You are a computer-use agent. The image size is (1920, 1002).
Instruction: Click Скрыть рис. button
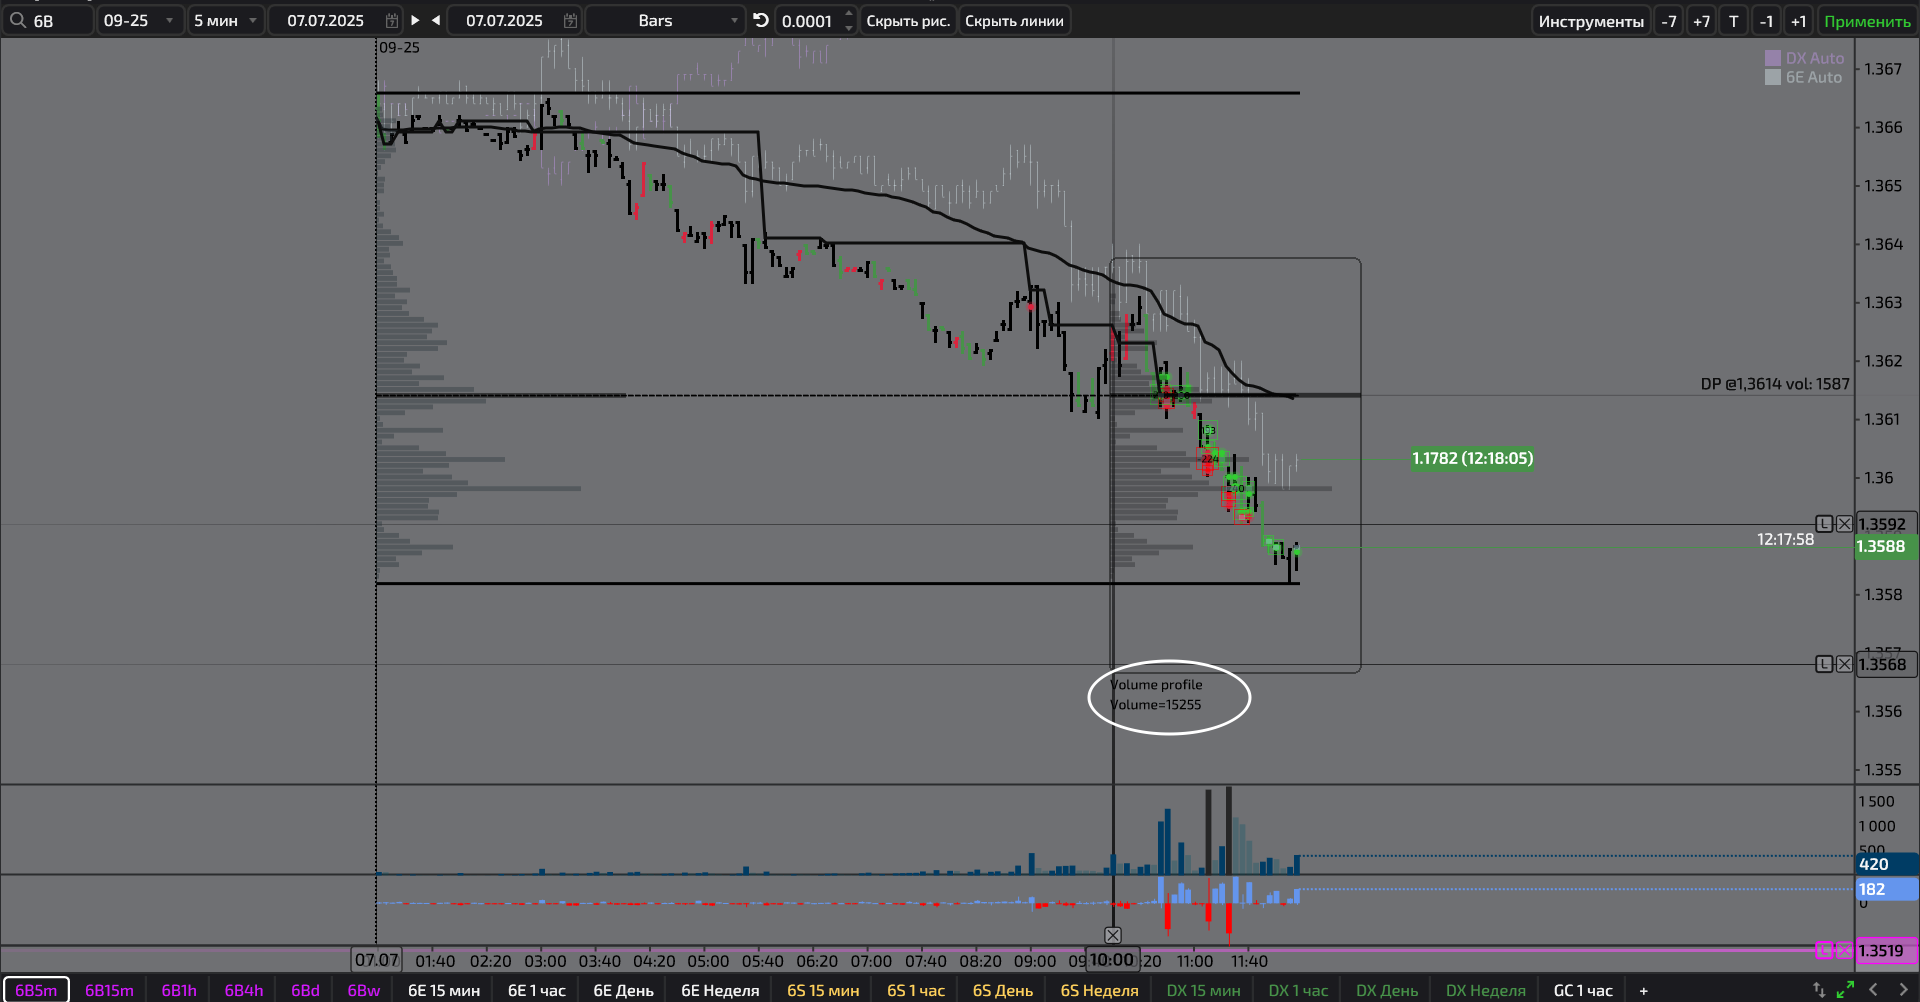point(908,21)
